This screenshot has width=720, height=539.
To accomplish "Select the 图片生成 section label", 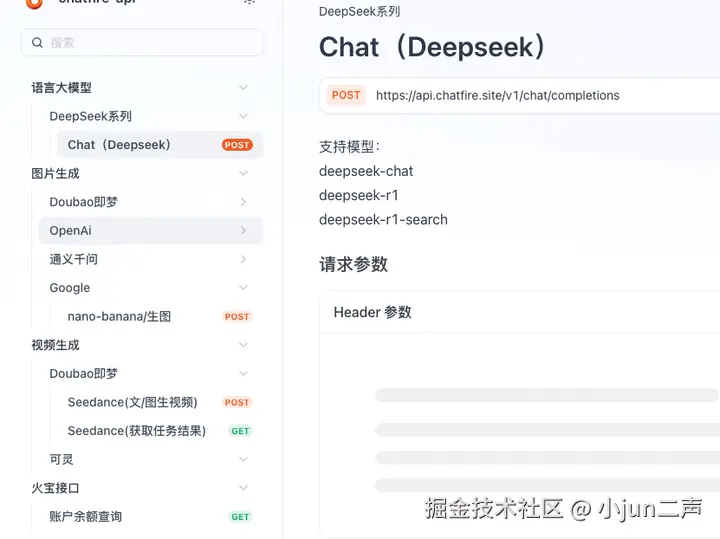I will point(55,174).
